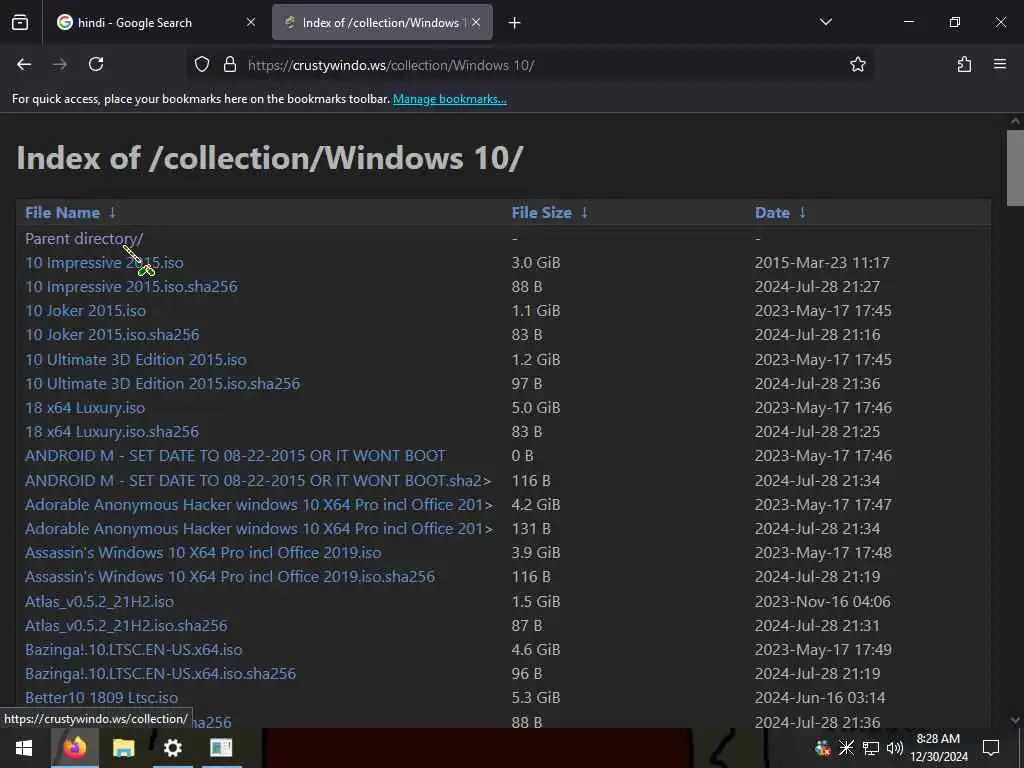Open a new tab with plus button

(x=515, y=23)
